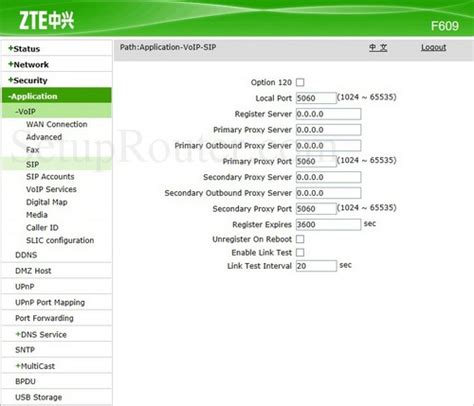Open the Advanced VoIP page
Image resolution: width=474 pixels, height=406 pixels.
44,137
